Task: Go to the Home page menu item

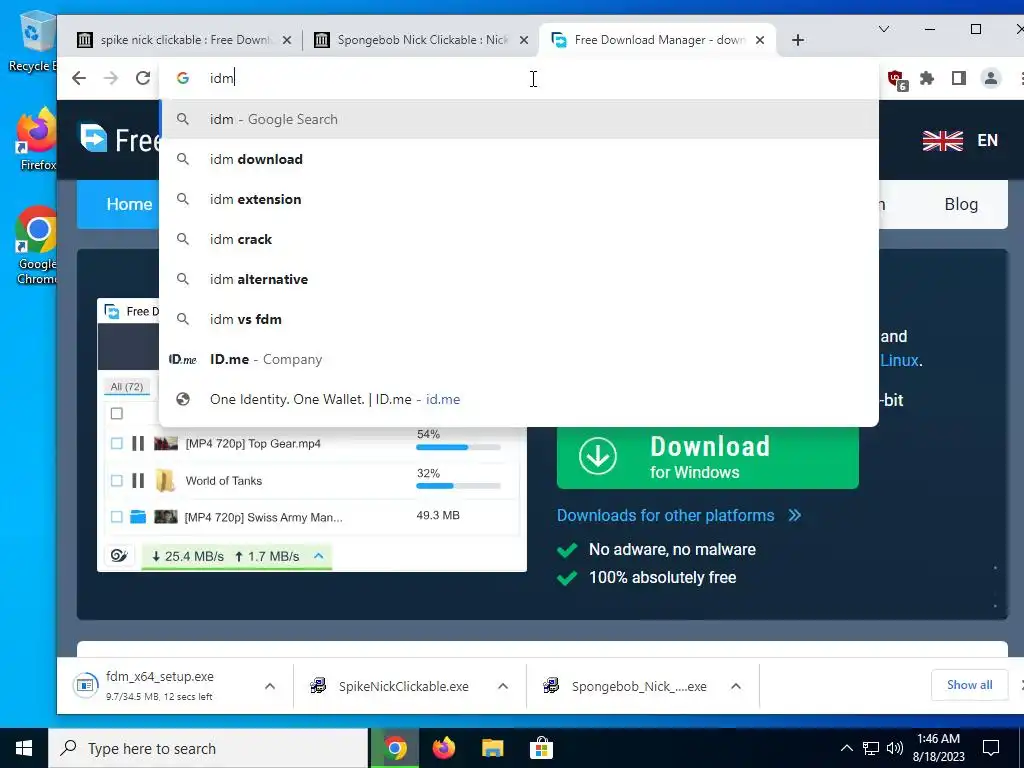Action: (x=129, y=204)
